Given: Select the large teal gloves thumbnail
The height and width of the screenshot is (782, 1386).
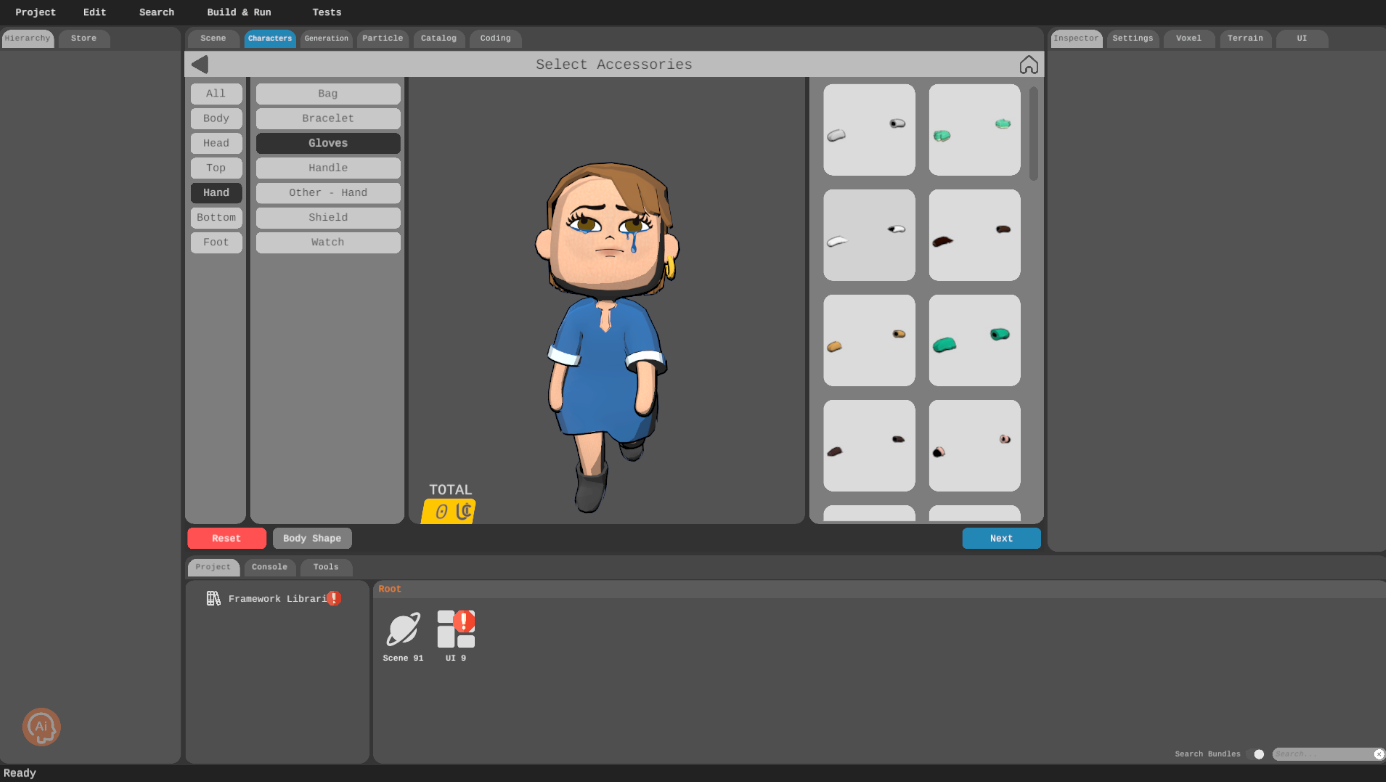Looking at the screenshot, I should 974,340.
